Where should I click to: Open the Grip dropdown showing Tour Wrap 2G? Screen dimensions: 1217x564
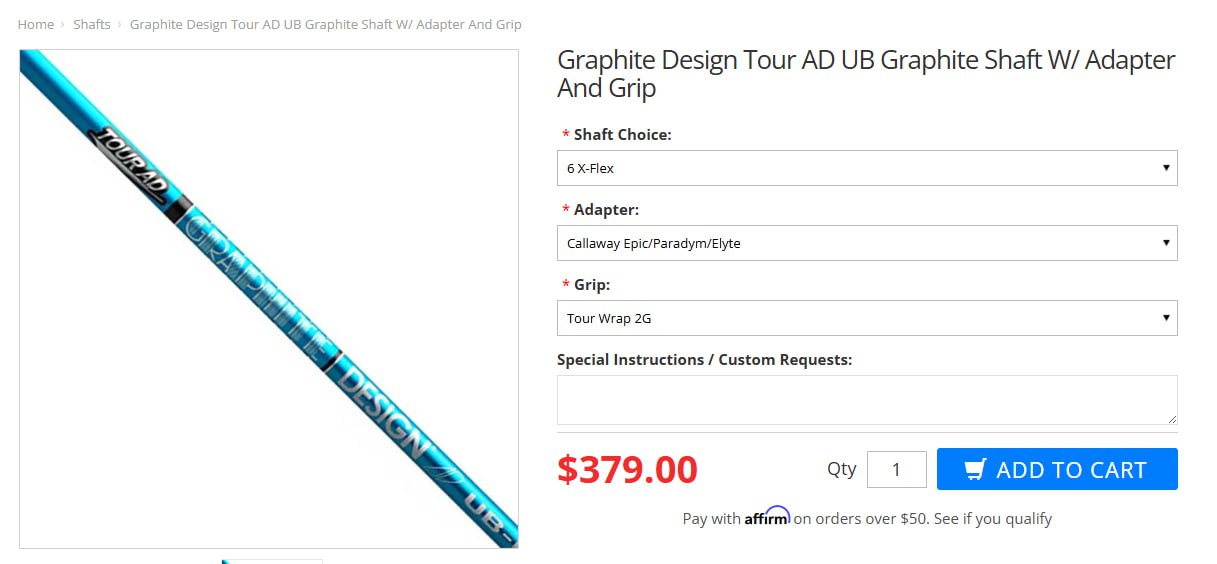(x=866, y=318)
